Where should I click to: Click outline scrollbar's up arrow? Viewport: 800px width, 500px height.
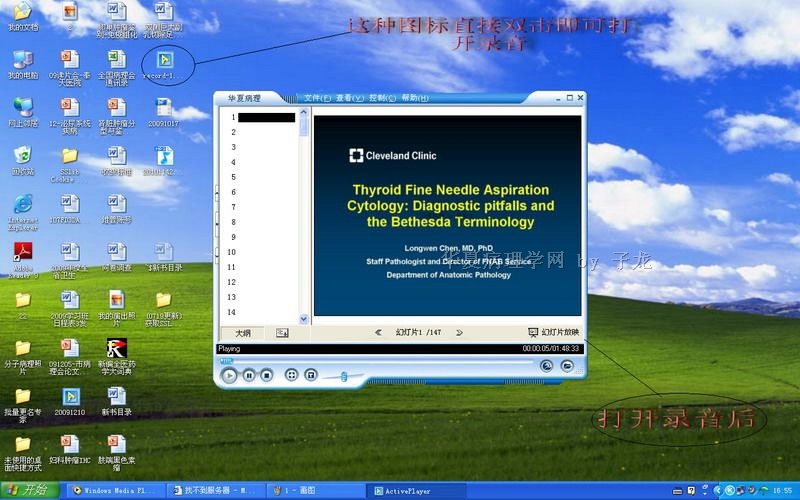(304, 112)
